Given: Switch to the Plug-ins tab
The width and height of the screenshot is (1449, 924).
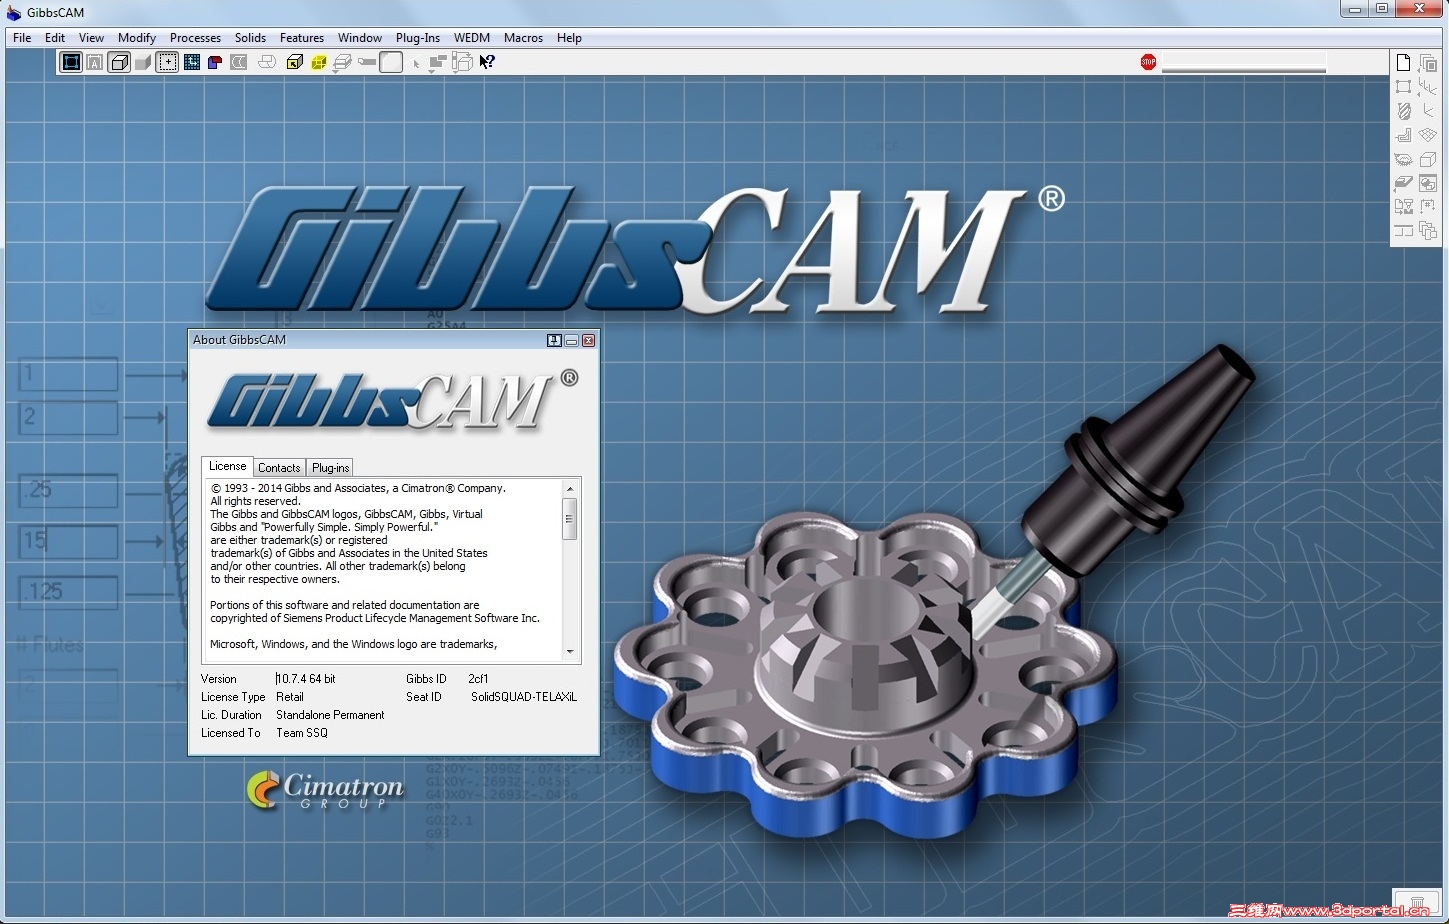Looking at the screenshot, I should (330, 467).
